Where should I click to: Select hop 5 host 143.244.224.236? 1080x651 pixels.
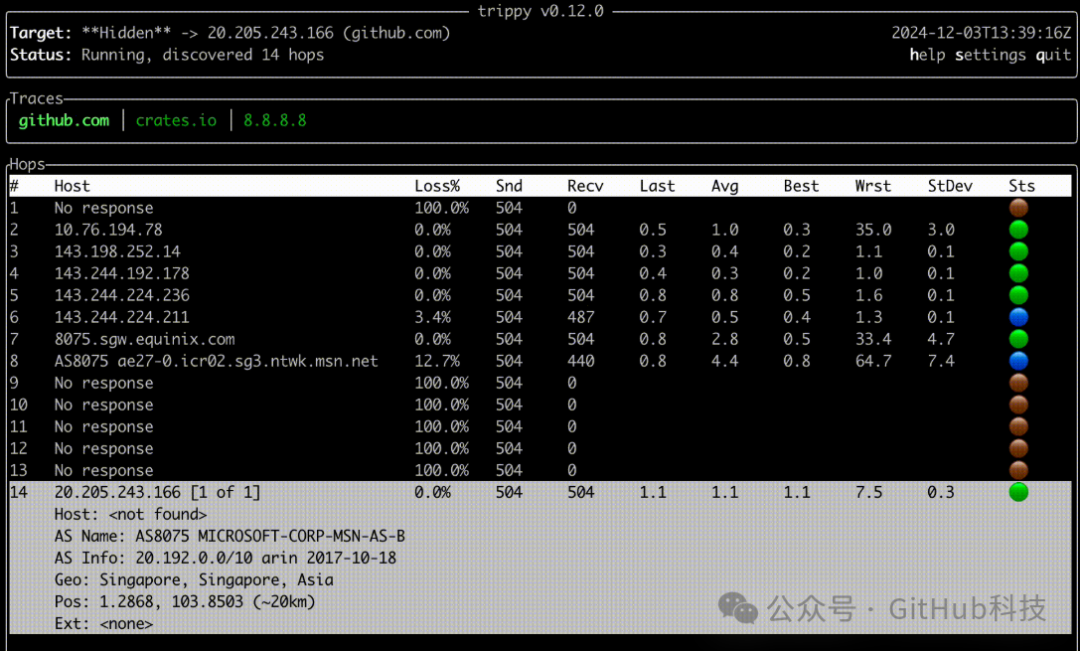(x=122, y=295)
